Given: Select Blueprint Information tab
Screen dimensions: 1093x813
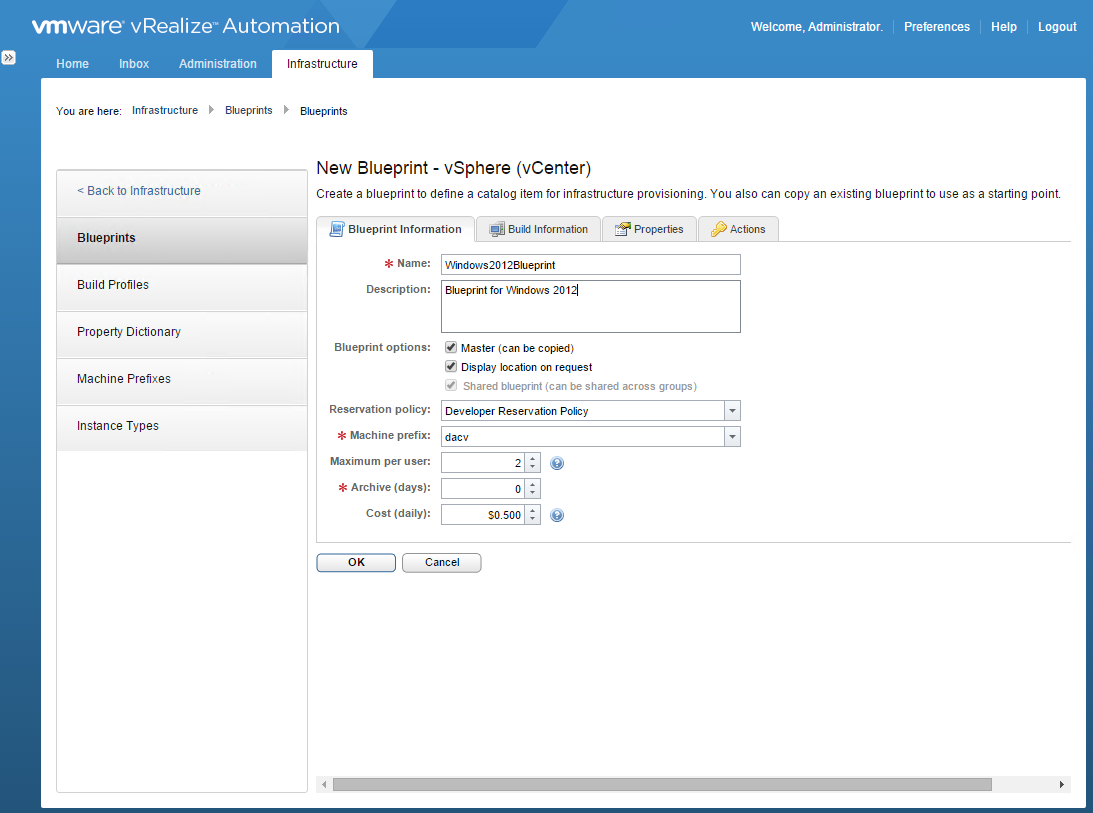Looking at the screenshot, I should click(395, 229).
